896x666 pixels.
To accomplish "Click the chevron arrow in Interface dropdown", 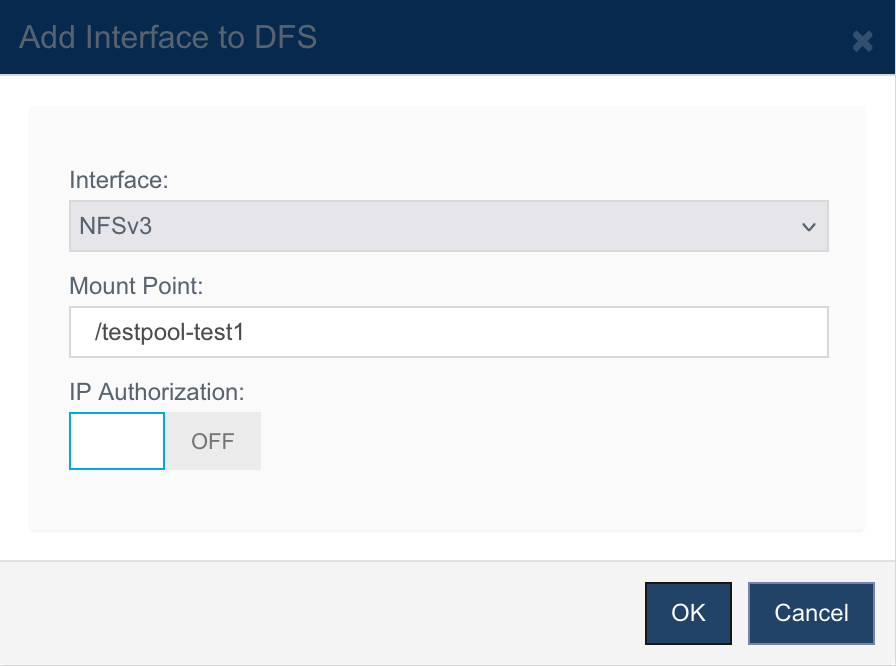I will (809, 227).
